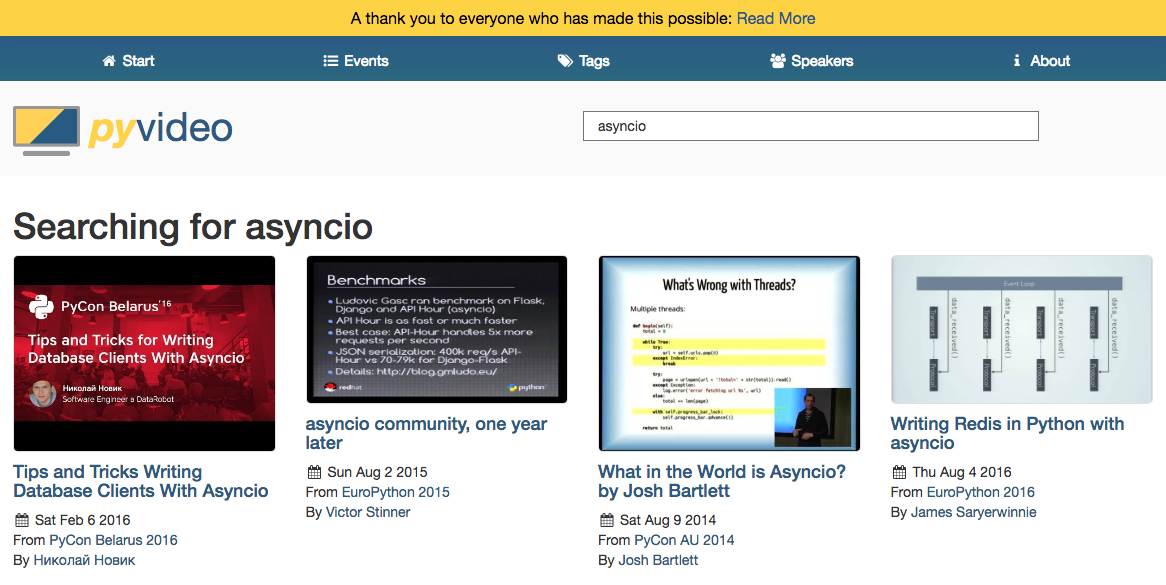Open the Start menu item
The width and height of the screenshot is (1166, 585).
[x=128, y=61]
